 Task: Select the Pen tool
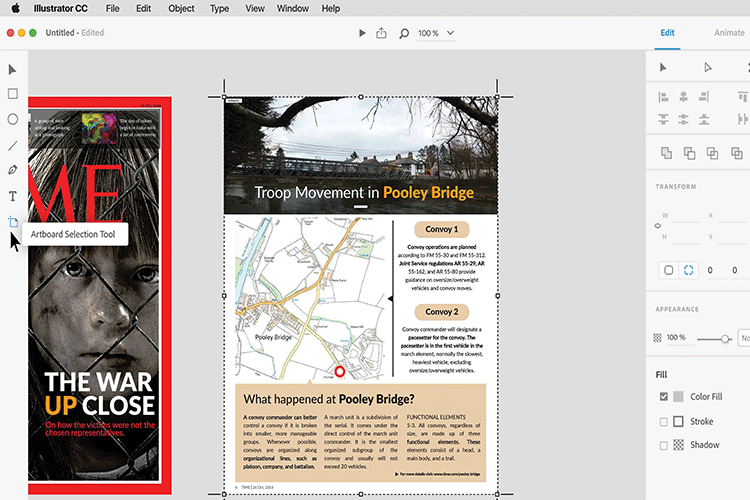point(13,170)
